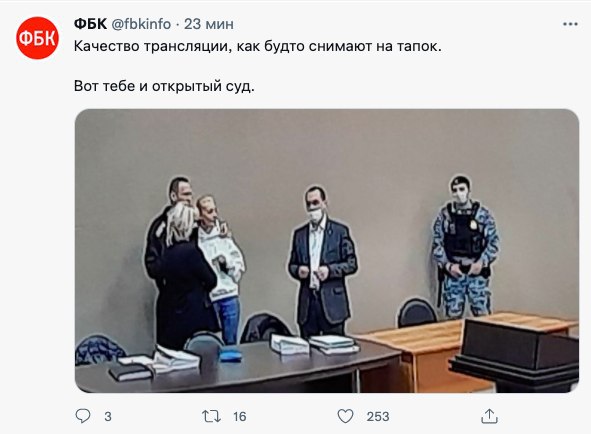Click the reply speech bubble icon
Screen dimensions: 591x434
pyautogui.click(x=83, y=416)
